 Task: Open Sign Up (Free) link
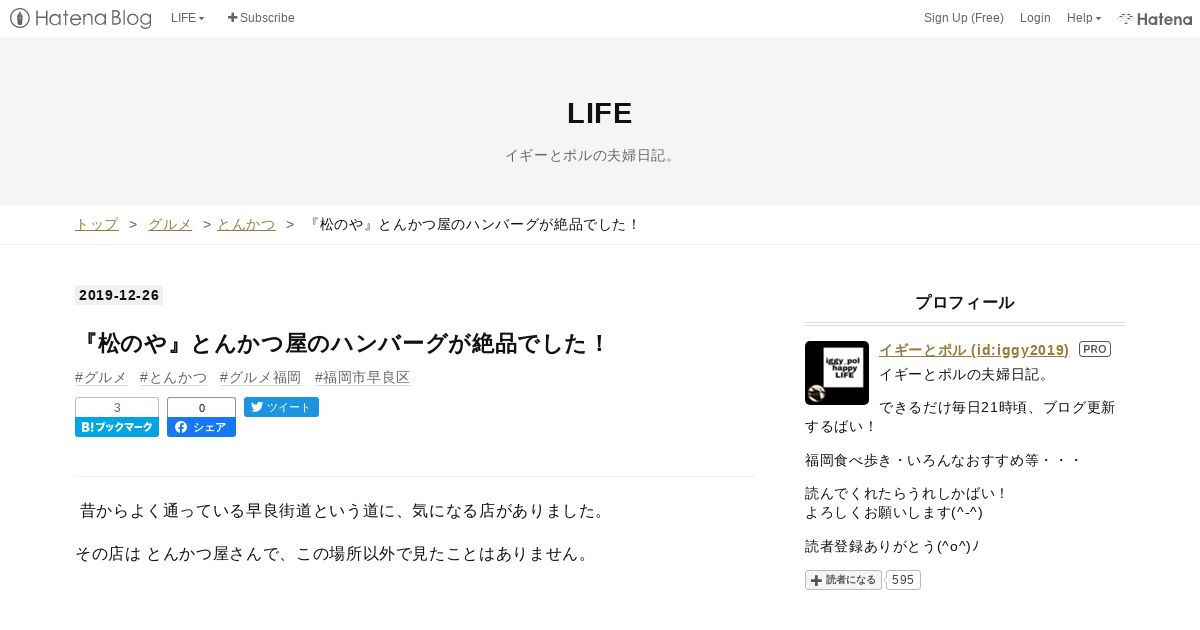click(963, 18)
